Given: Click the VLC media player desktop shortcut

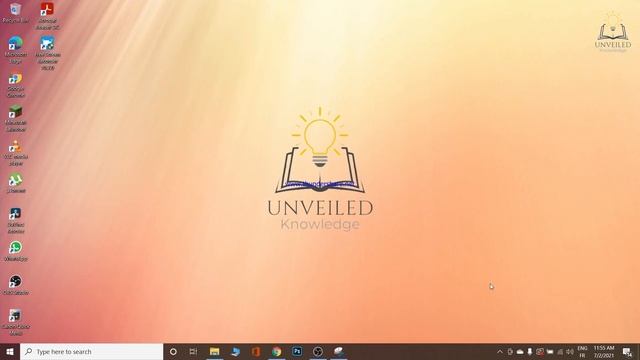Looking at the screenshot, I should pos(16,153).
